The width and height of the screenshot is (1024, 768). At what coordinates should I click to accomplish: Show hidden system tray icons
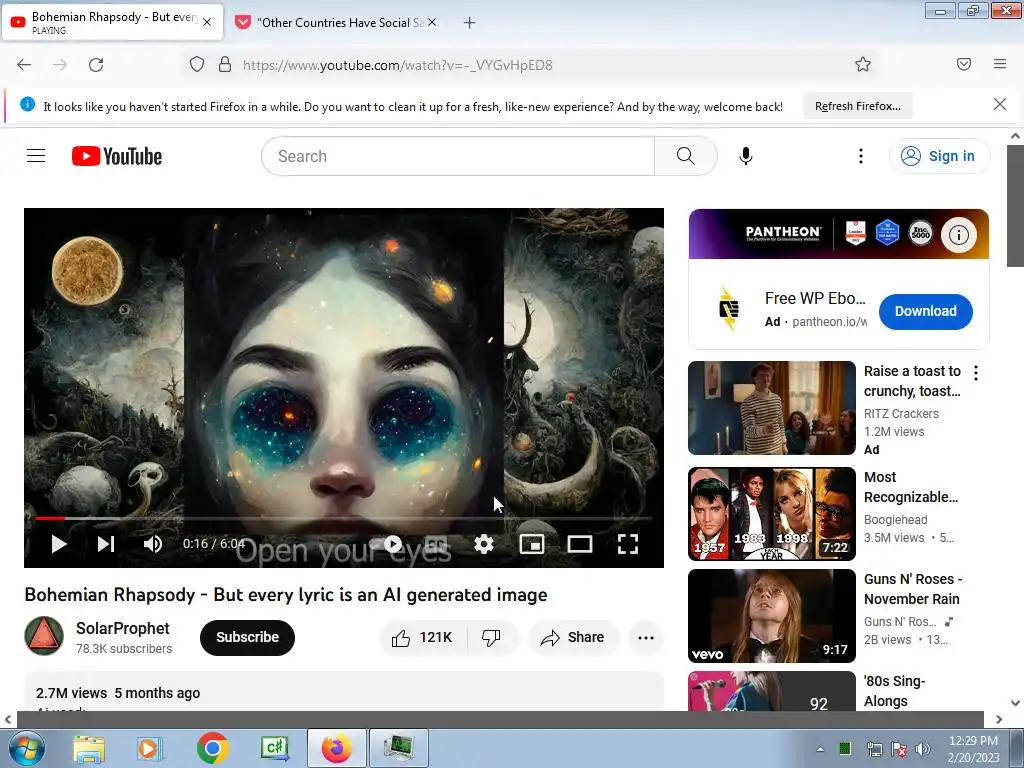[x=820, y=749]
